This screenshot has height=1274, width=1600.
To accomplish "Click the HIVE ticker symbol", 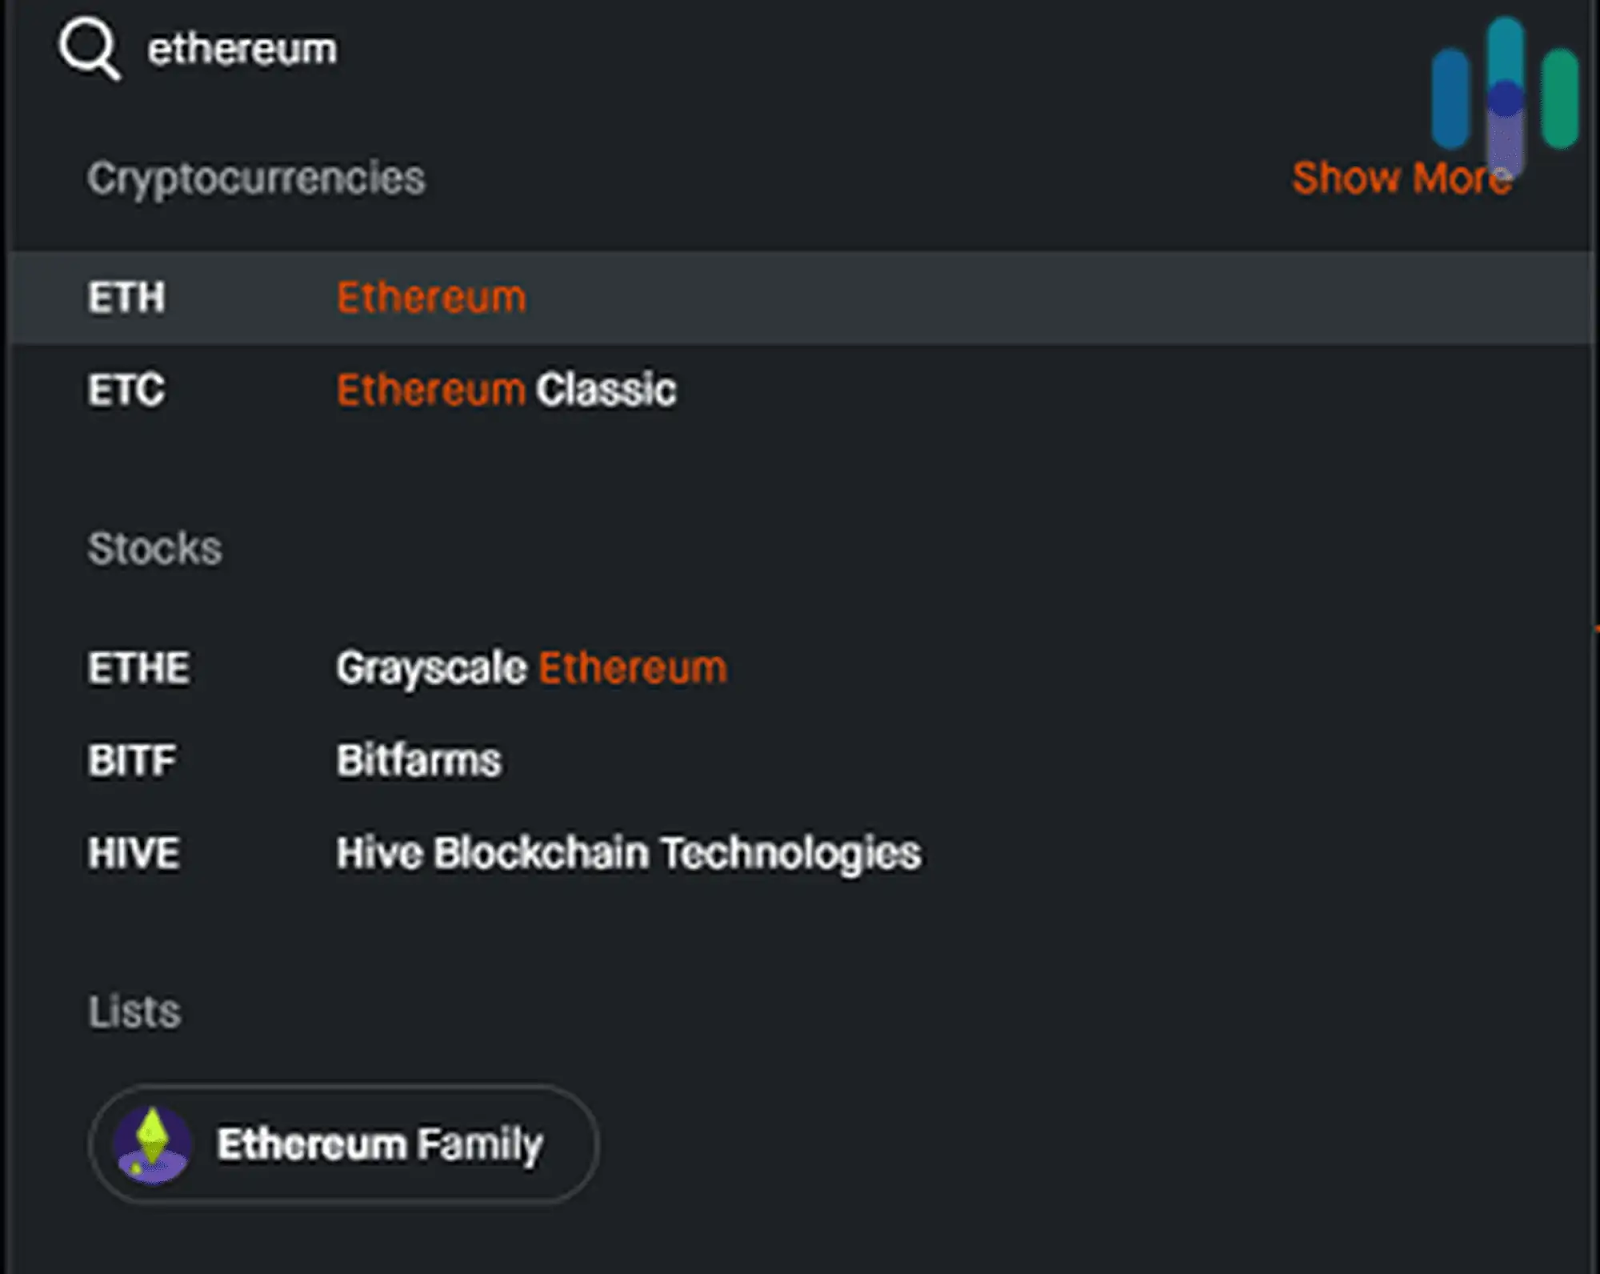I will click(134, 853).
